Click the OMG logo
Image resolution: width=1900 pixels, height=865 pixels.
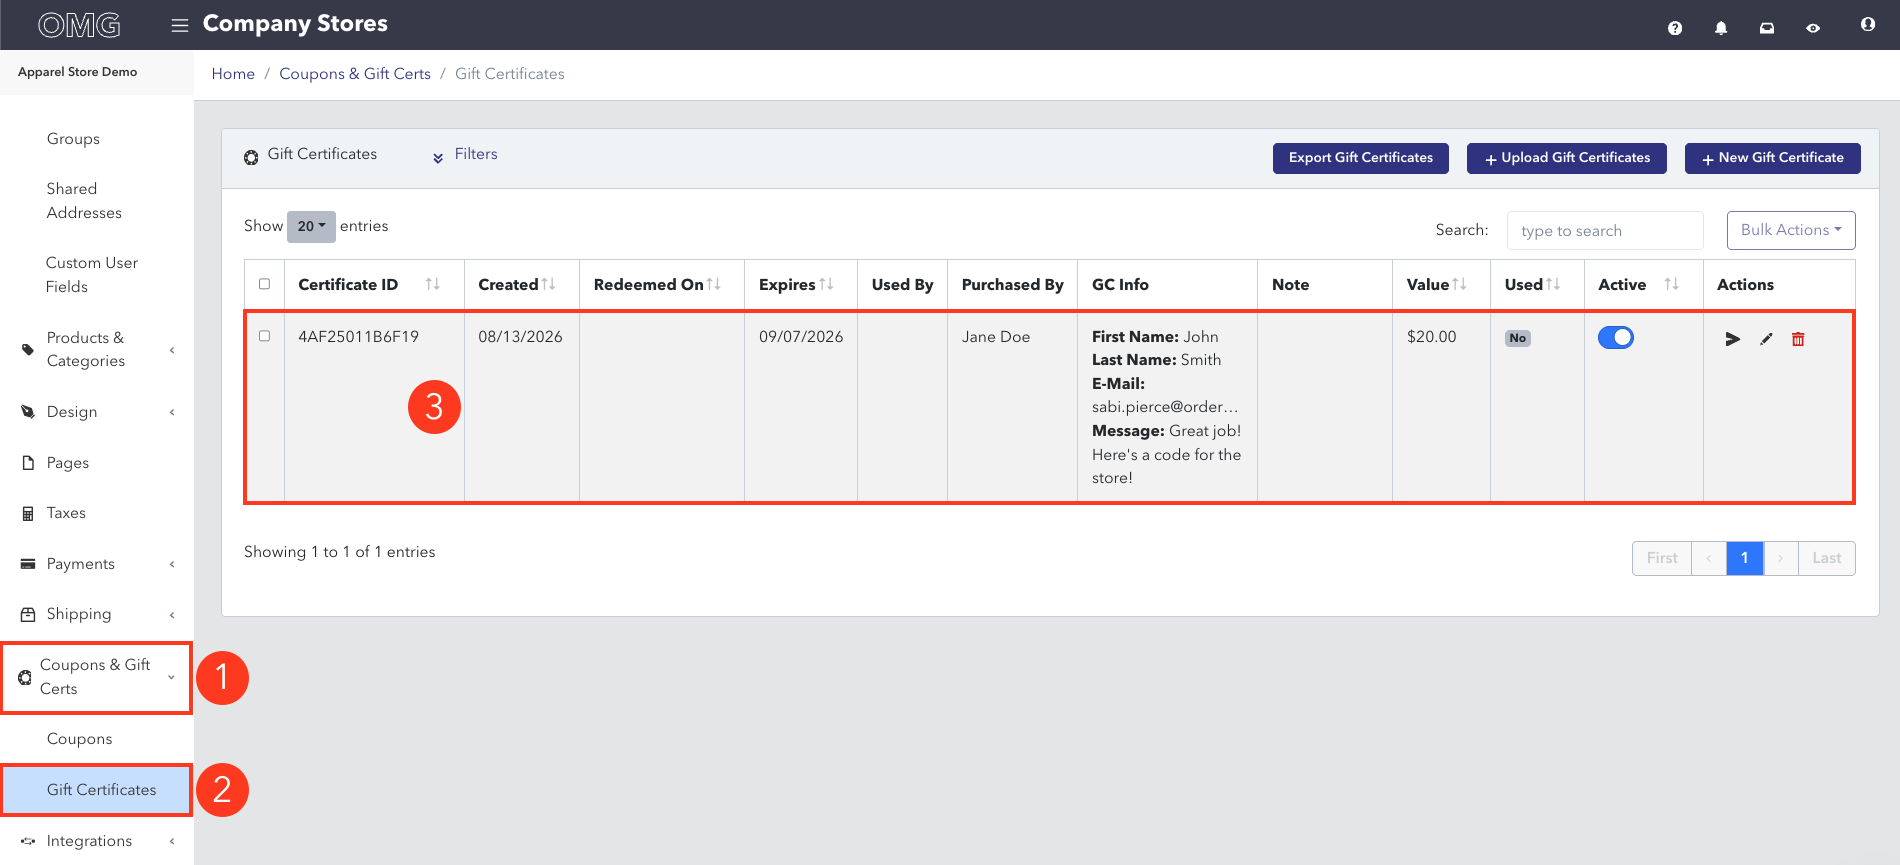point(79,25)
